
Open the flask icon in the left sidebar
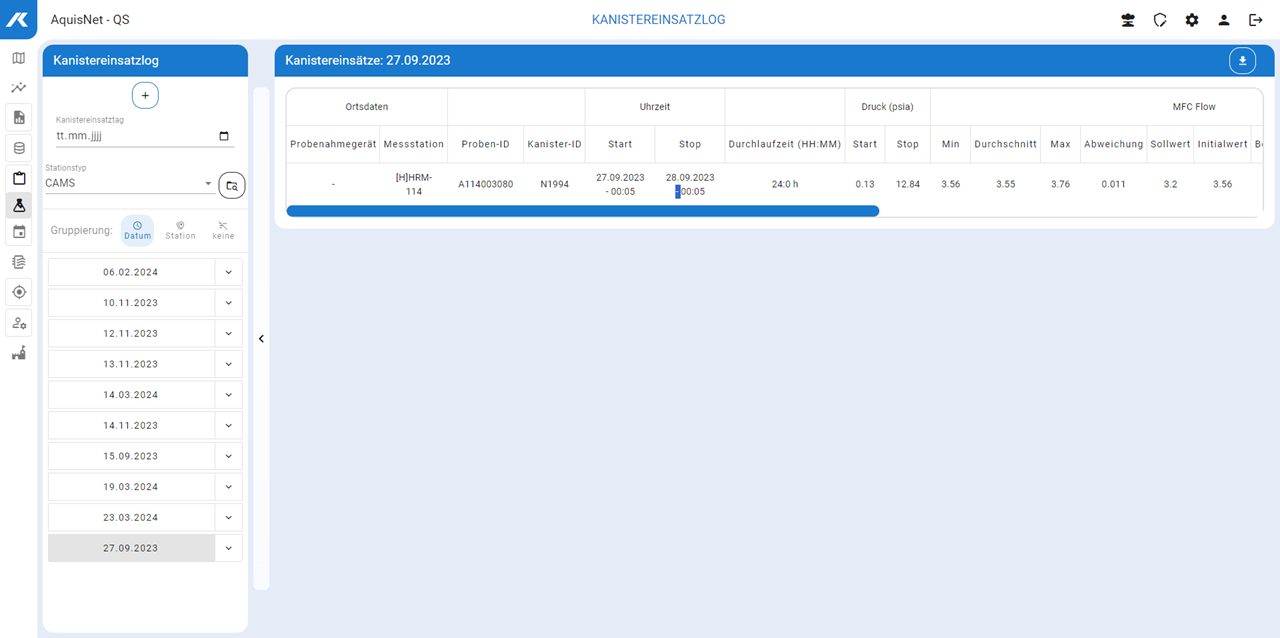(18, 205)
